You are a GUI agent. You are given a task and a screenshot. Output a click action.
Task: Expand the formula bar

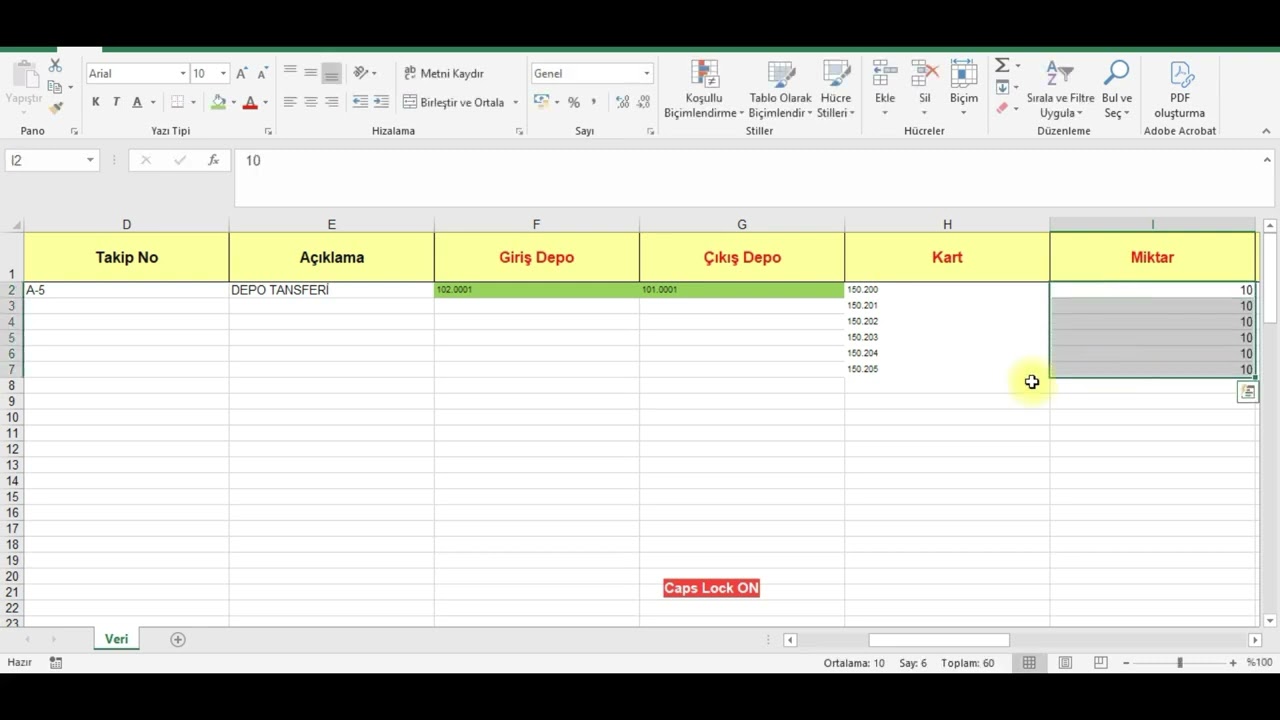tap(1266, 159)
